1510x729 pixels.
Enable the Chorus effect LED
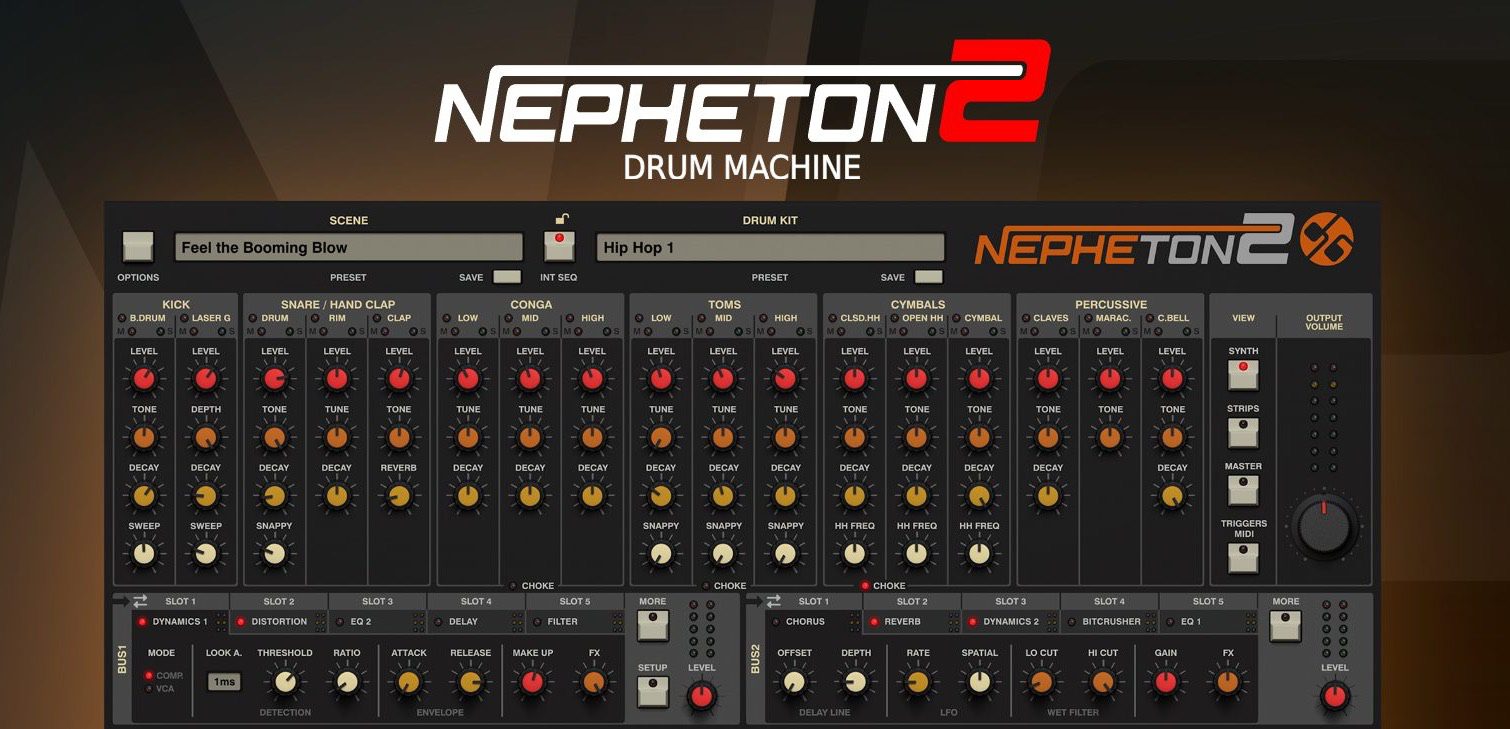click(775, 622)
